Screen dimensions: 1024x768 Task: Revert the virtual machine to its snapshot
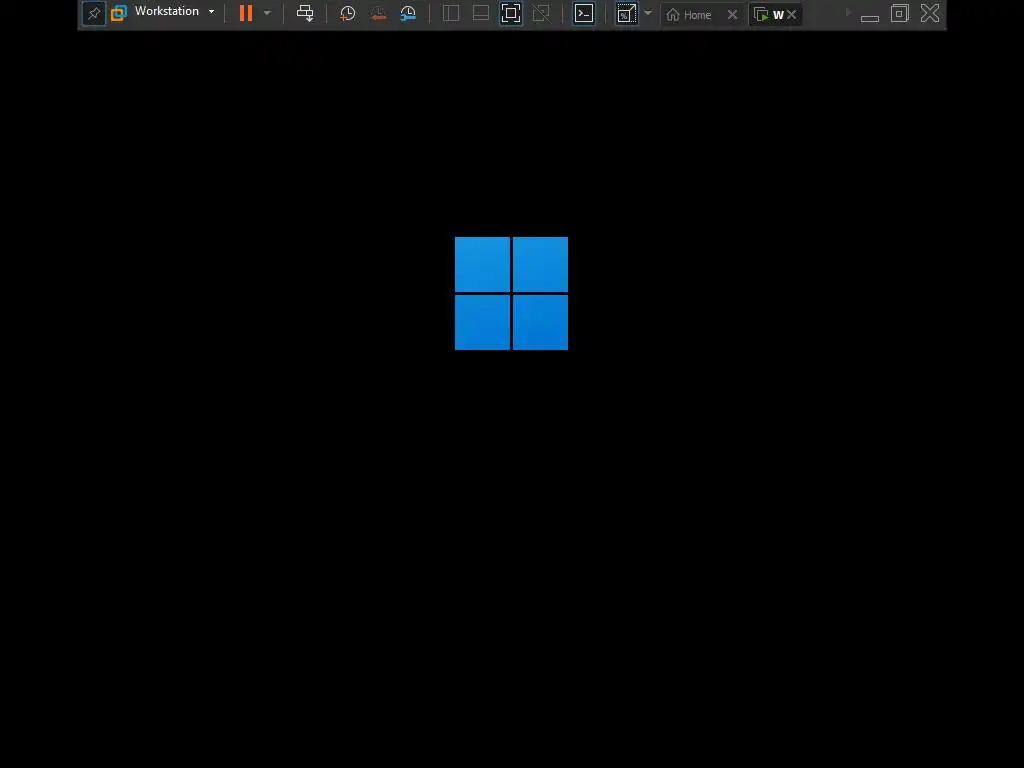point(378,14)
